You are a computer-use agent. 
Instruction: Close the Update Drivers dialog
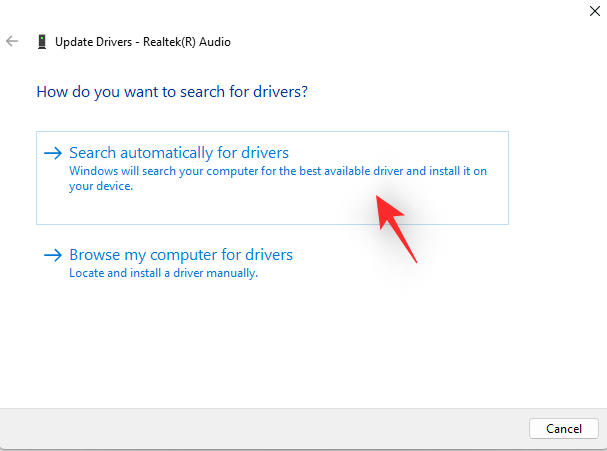595,11
